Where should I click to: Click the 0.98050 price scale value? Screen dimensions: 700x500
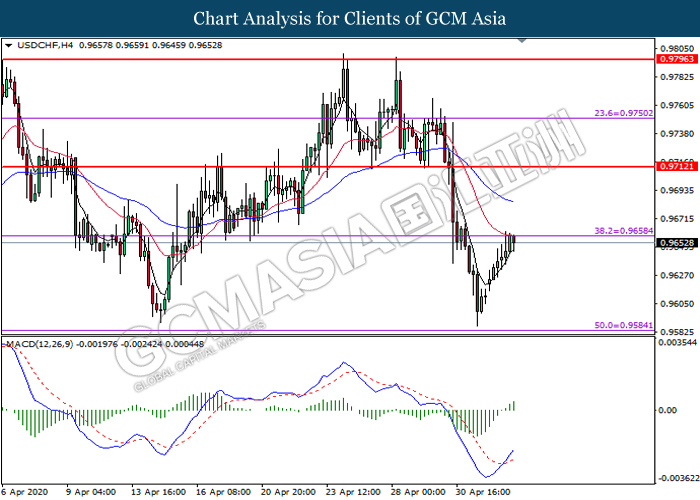tap(677, 49)
